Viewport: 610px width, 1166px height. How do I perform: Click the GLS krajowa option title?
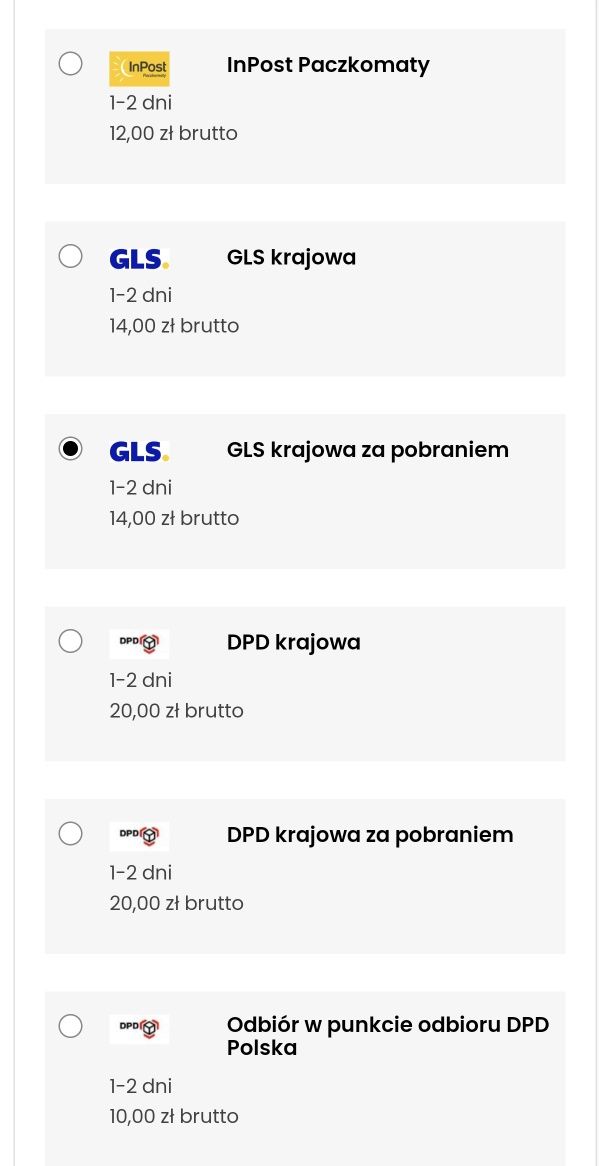coord(292,258)
